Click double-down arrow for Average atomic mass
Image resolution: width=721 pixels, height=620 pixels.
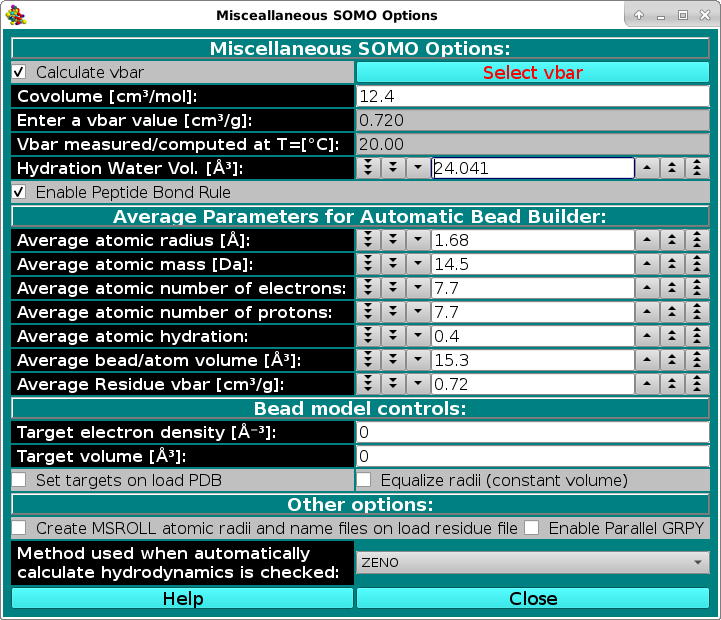click(x=393, y=264)
